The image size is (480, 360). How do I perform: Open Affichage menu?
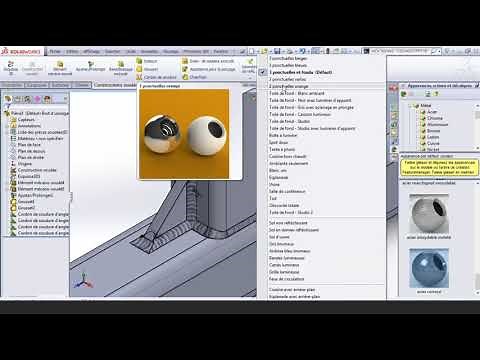click(91, 51)
